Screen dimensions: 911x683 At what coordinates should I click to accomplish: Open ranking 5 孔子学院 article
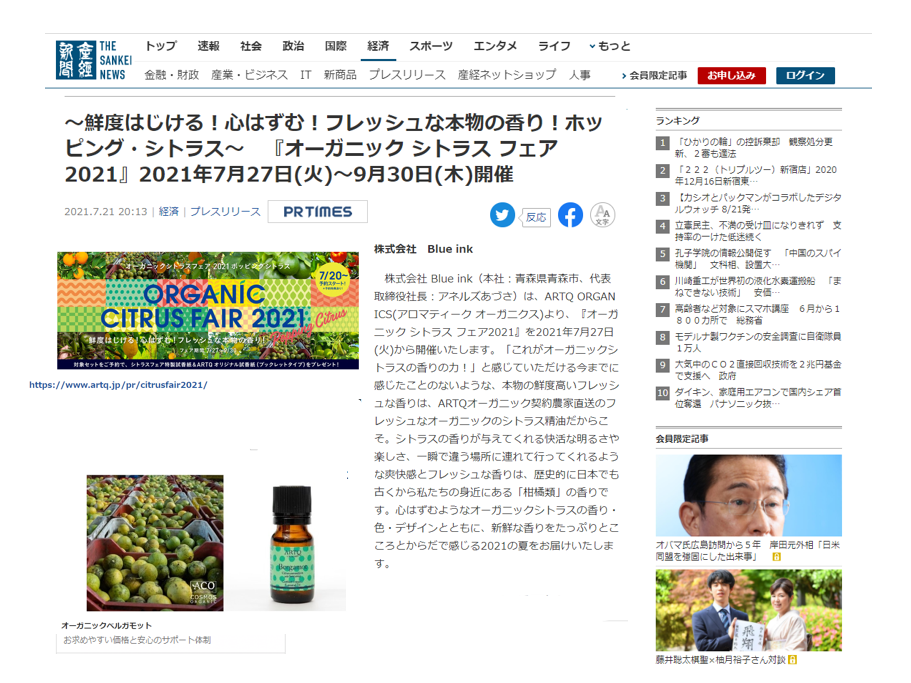pos(758,259)
